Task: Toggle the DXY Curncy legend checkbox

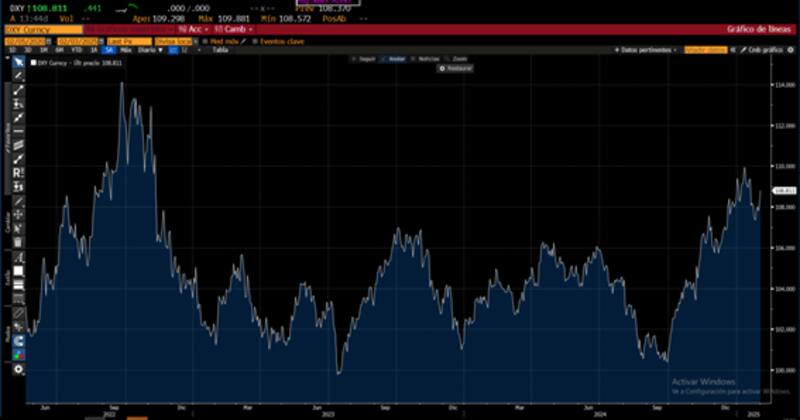Action: click(x=31, y=62)
